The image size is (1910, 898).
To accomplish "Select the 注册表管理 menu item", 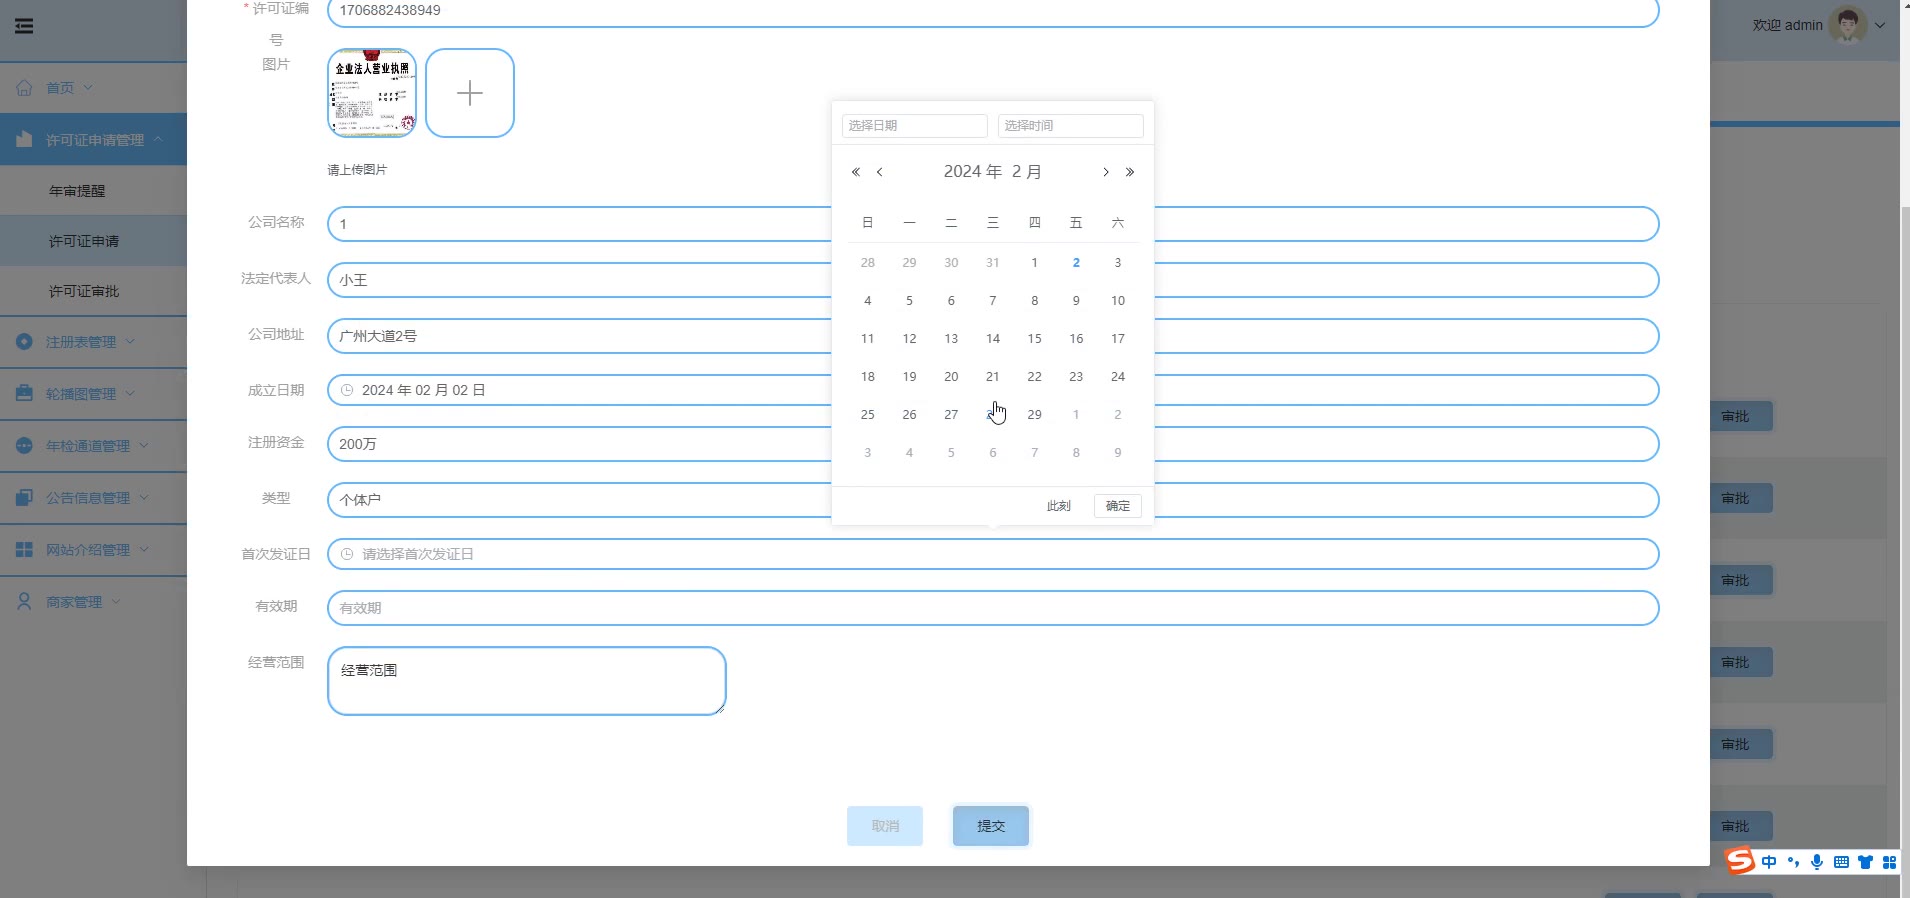I will 93,342.
